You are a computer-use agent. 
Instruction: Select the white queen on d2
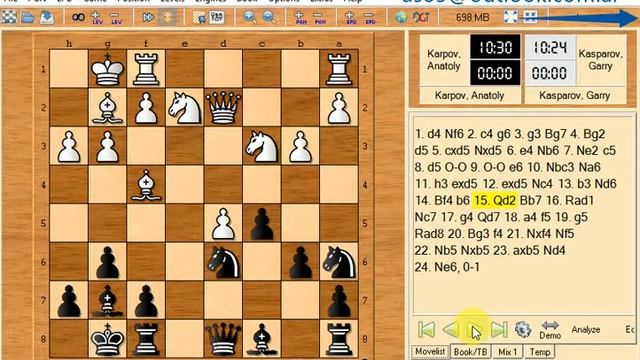[x=223, y=107]
